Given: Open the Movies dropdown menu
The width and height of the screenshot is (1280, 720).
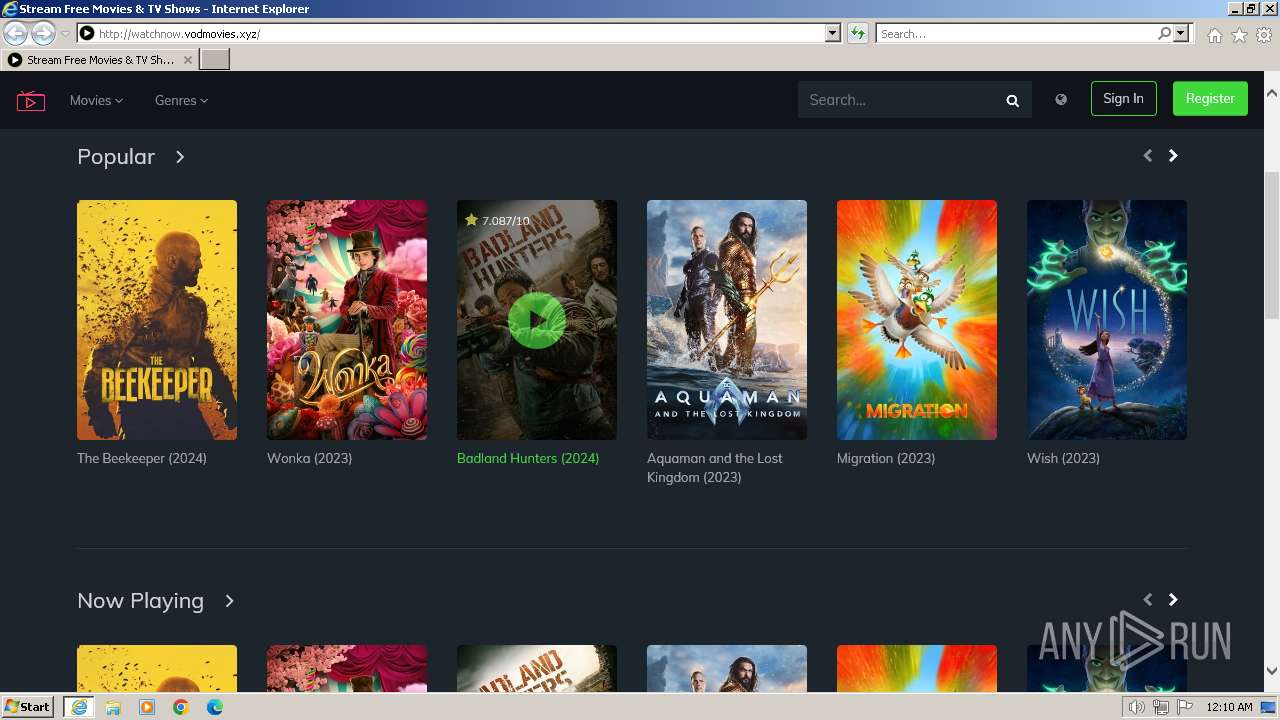Looking at the screenshot, I should 96,100.
